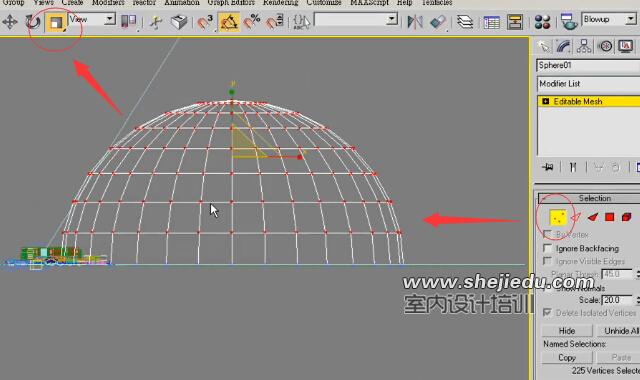640x380 pixels.
Task: Open the Rendering menu
Action: 280,3
